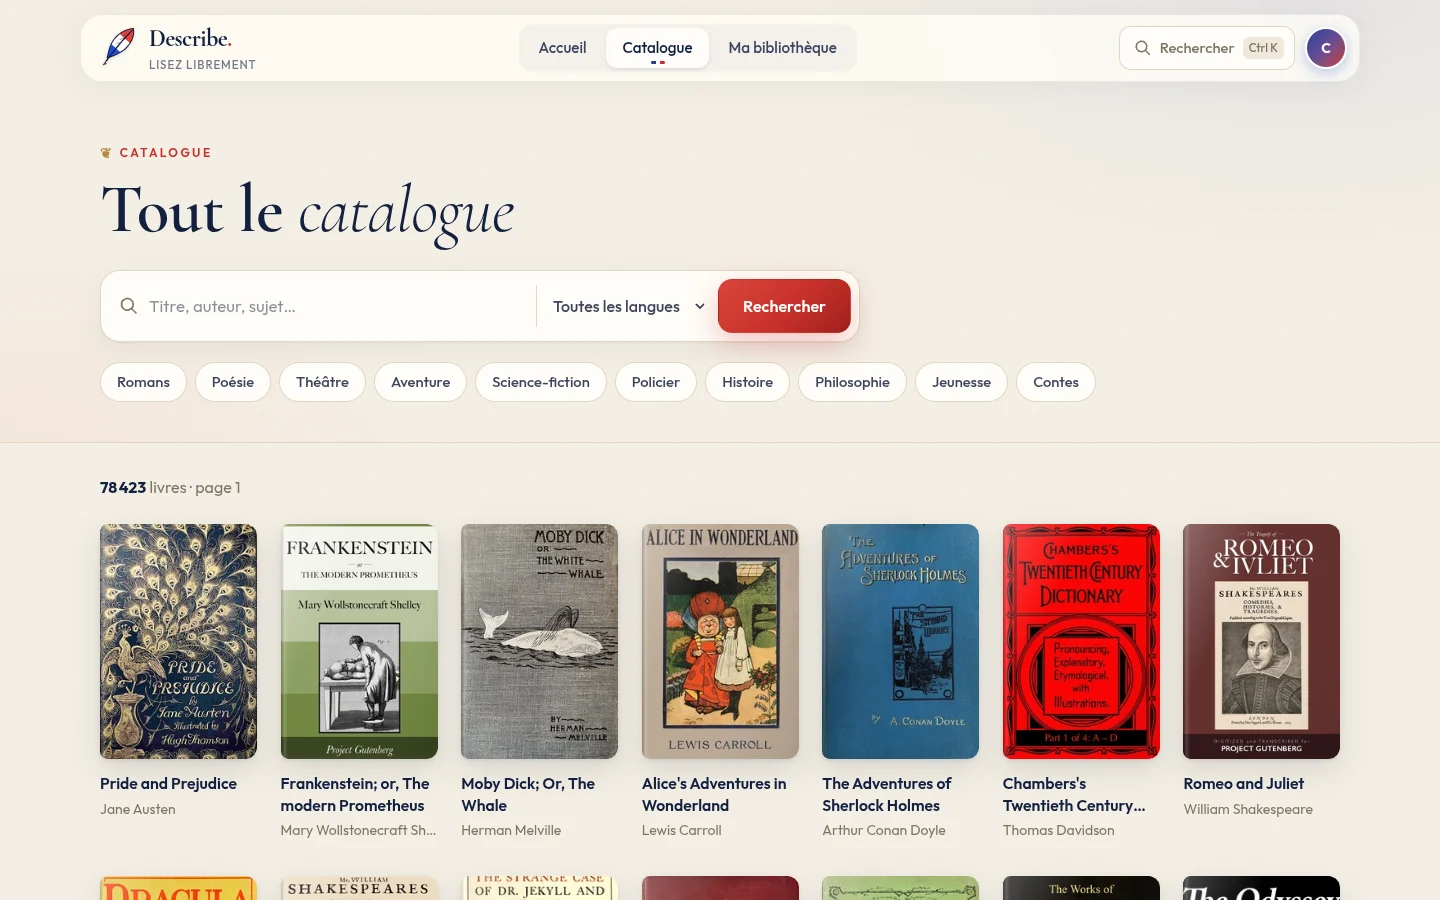Filter by Romans category
Viewport: 1440px width, 900px height.
(143, 382)
